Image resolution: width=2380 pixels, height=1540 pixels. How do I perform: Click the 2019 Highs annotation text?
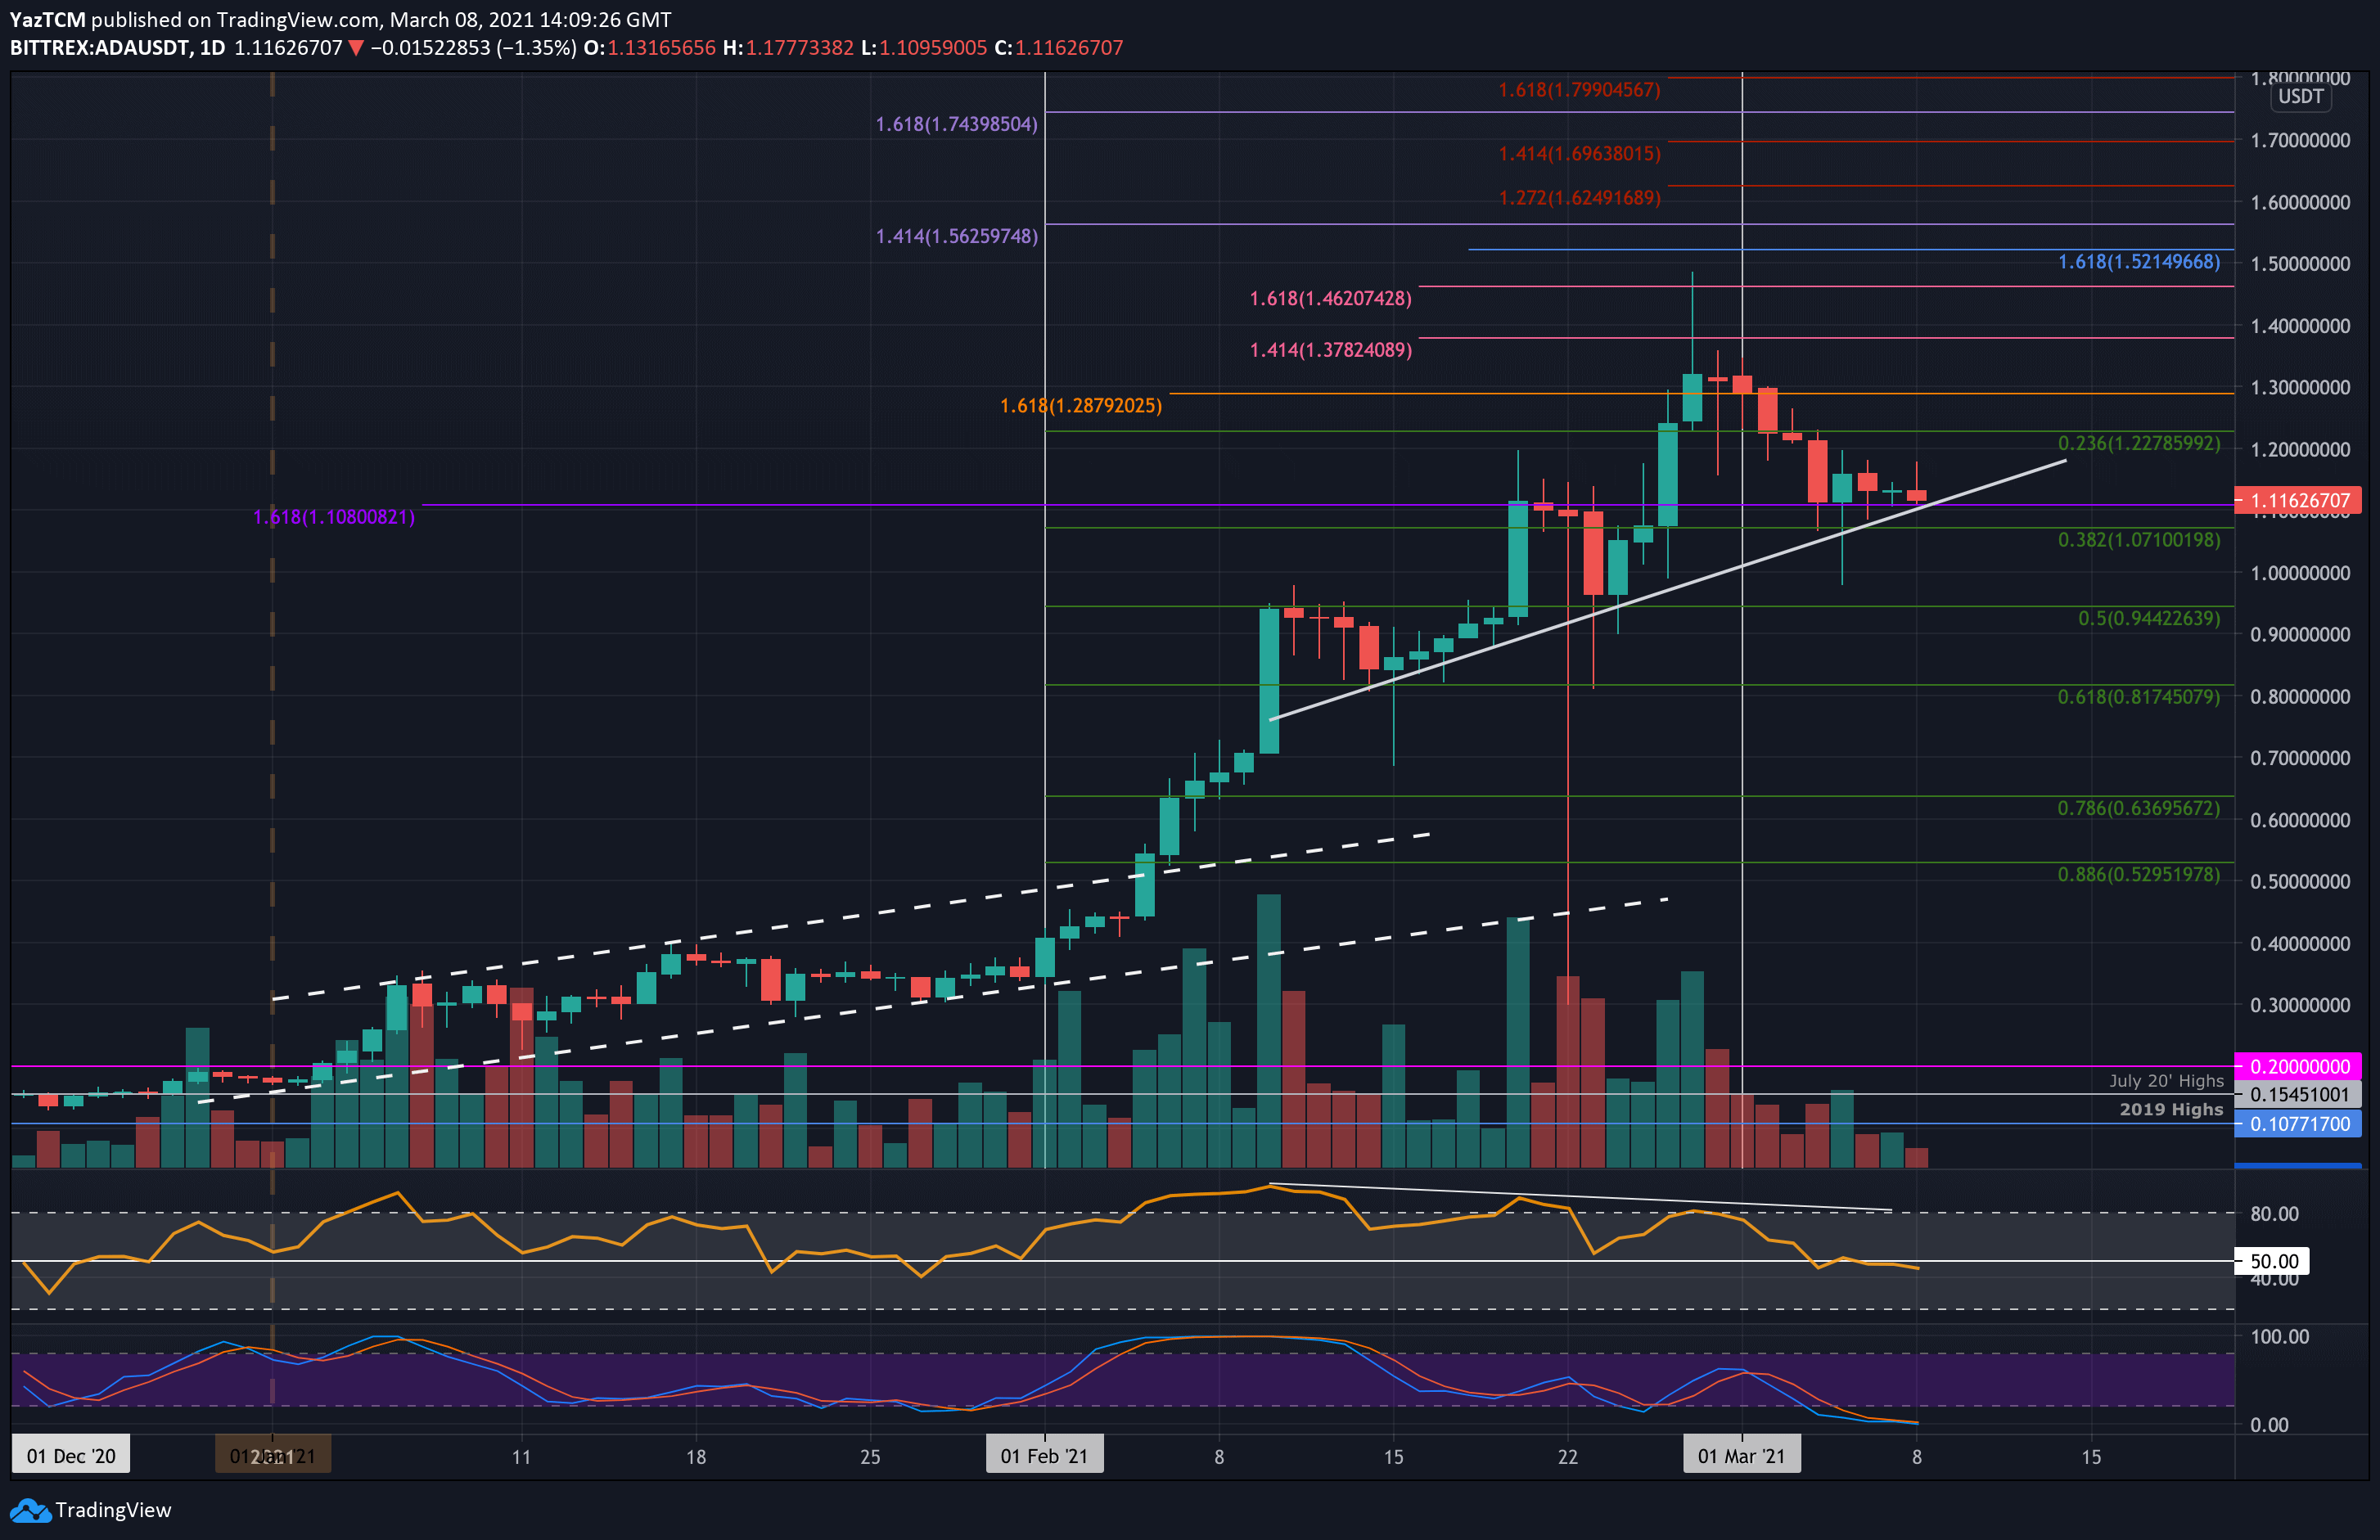[x=2171, y=1109]
